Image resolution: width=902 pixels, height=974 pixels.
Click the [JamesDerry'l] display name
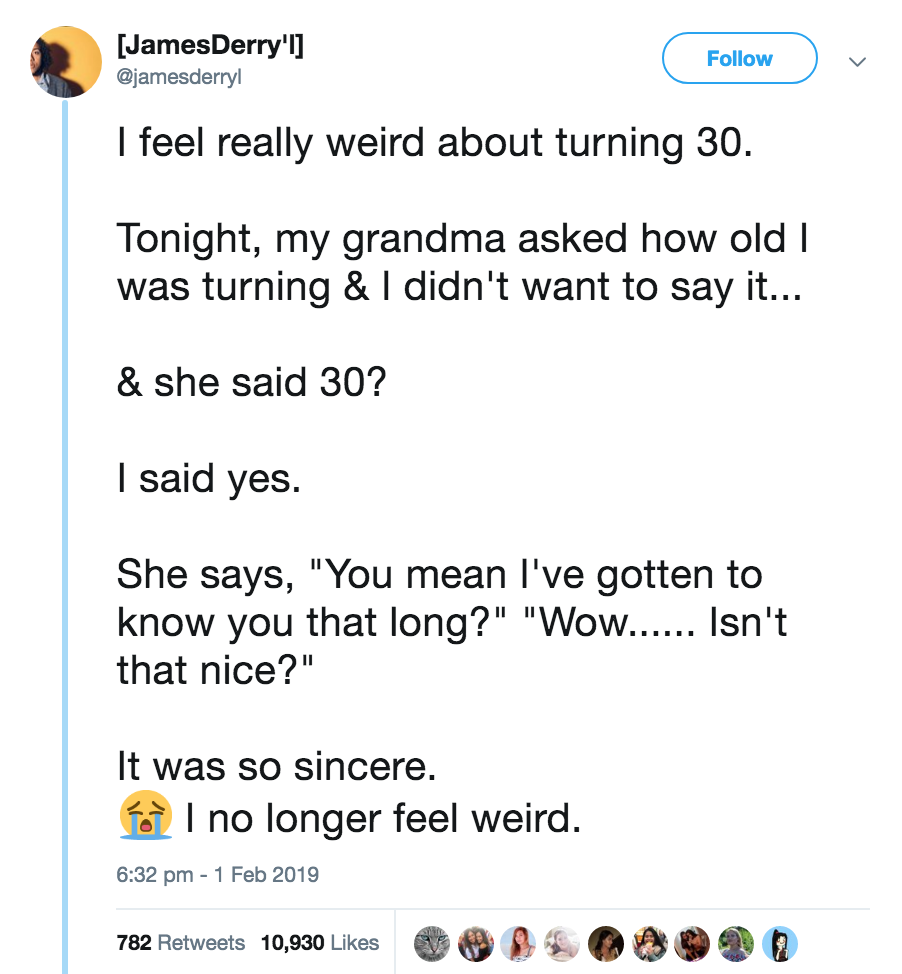(210, 45)
